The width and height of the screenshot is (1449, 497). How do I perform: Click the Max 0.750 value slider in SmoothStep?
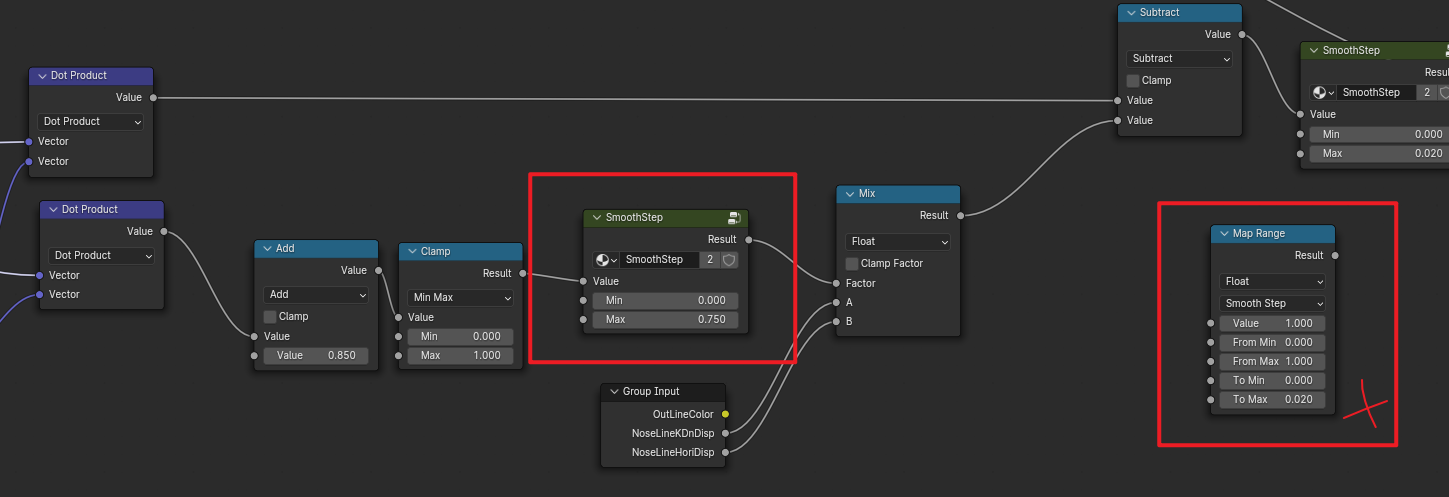(665, 320)
